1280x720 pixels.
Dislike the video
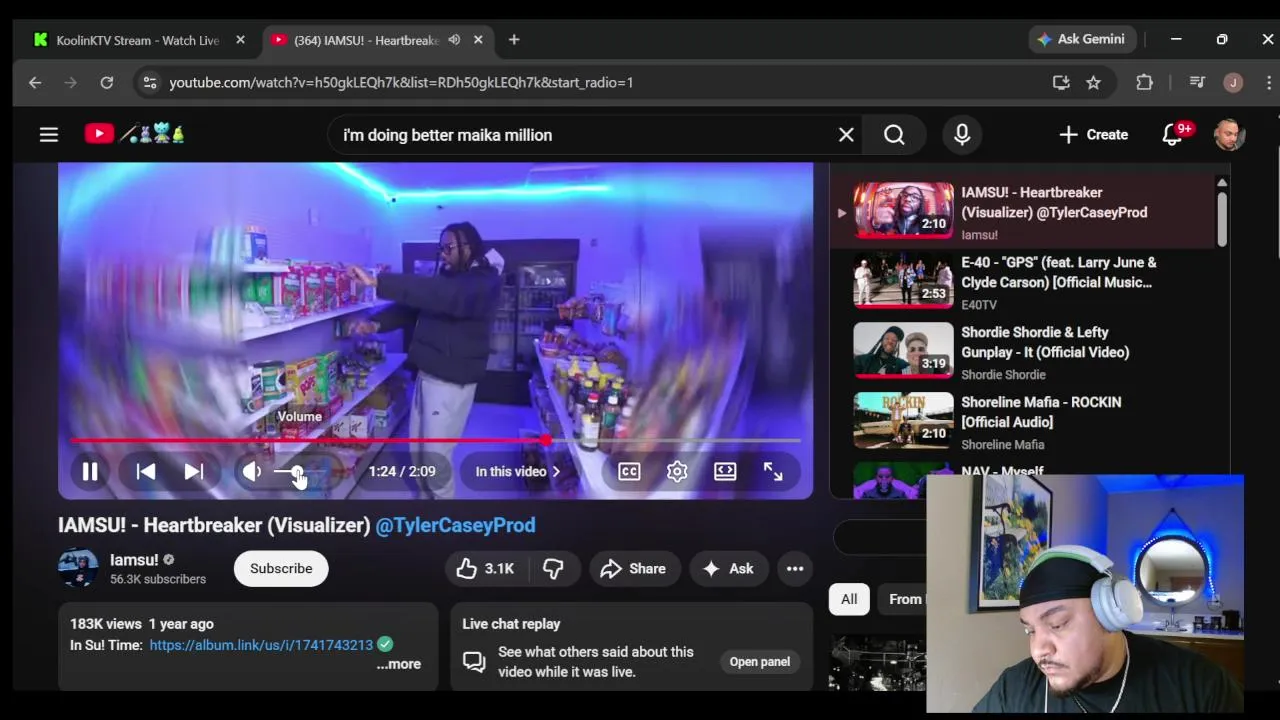point(553,568)
